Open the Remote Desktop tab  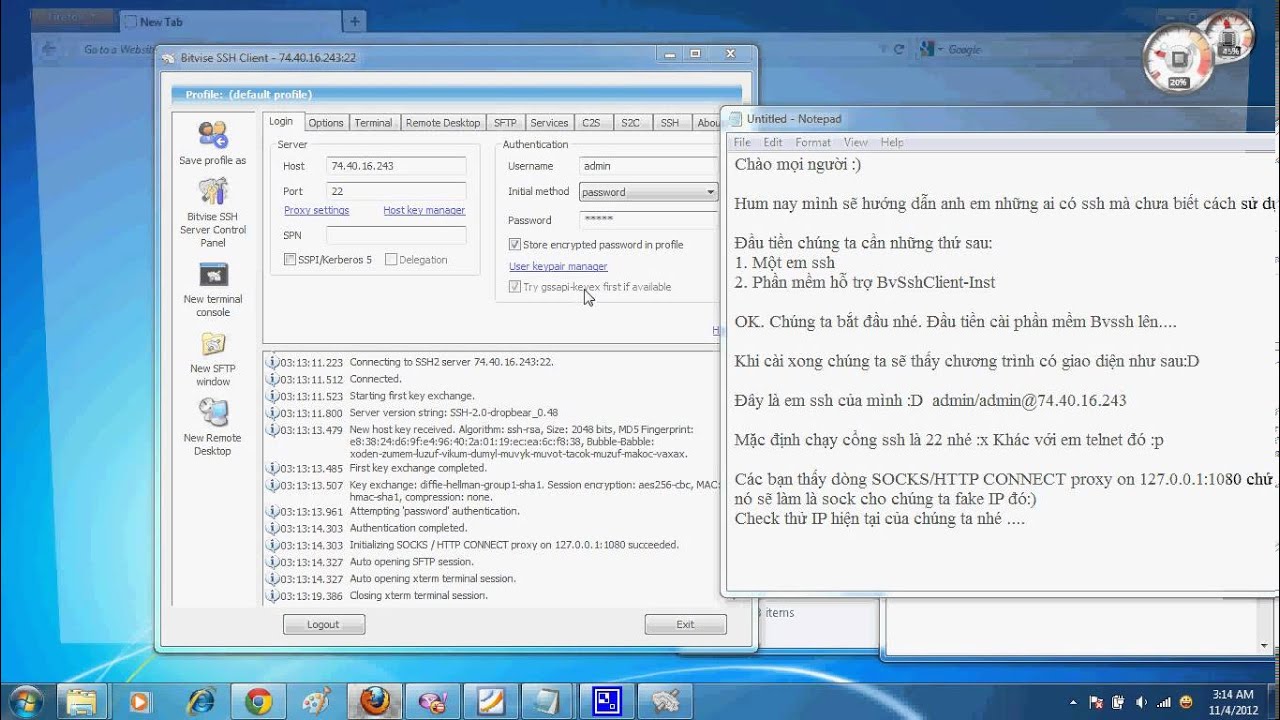(x=443, y=123)
